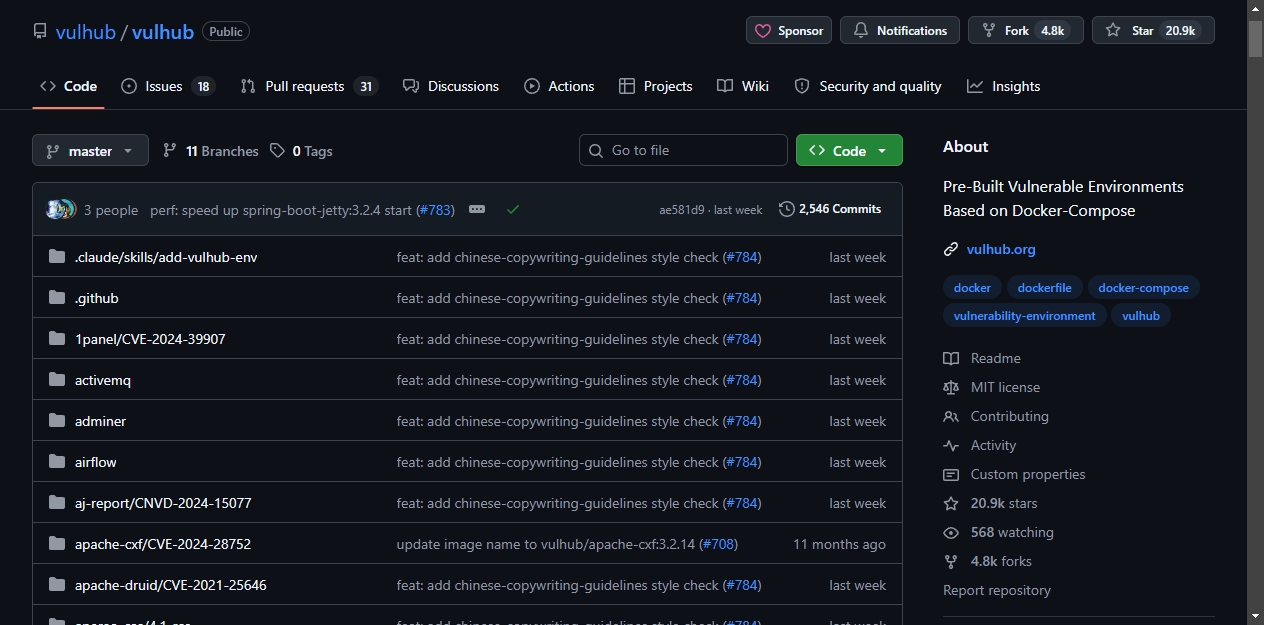The width and height of the screenshot is (1264, 625).
Task: Open the Projects tab
Action: (x=656, y=86)
